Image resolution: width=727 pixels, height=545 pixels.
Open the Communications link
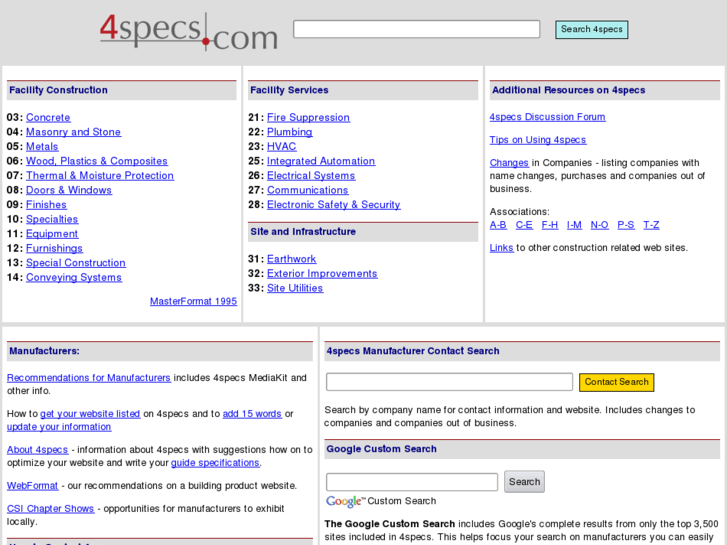click(307, 190)
